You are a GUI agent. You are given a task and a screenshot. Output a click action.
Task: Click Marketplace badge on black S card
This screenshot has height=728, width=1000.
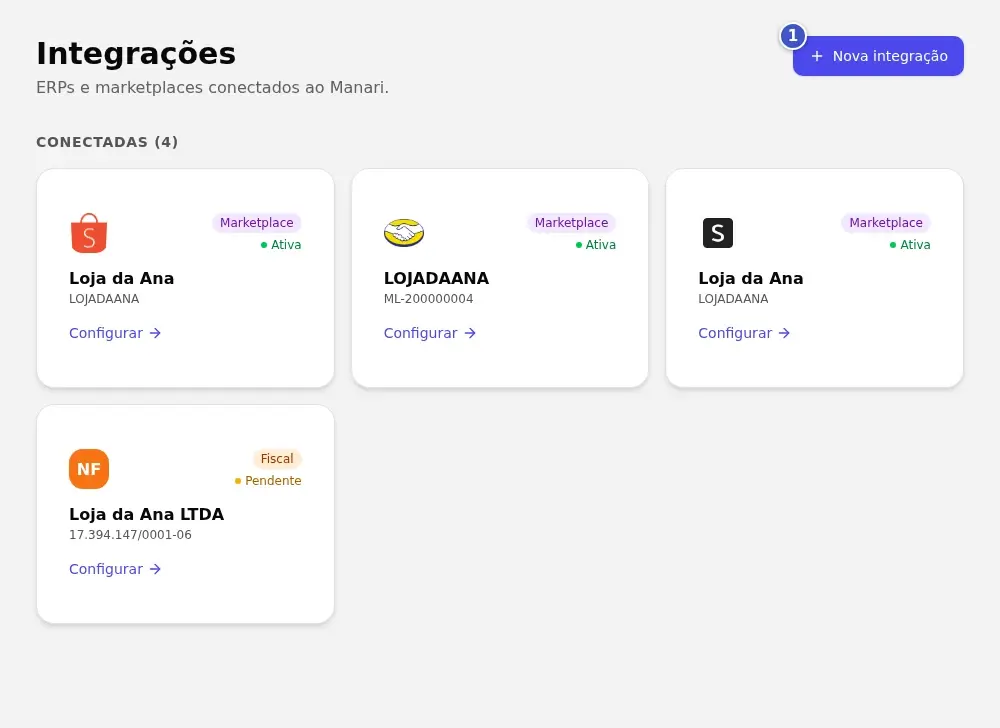886,222
